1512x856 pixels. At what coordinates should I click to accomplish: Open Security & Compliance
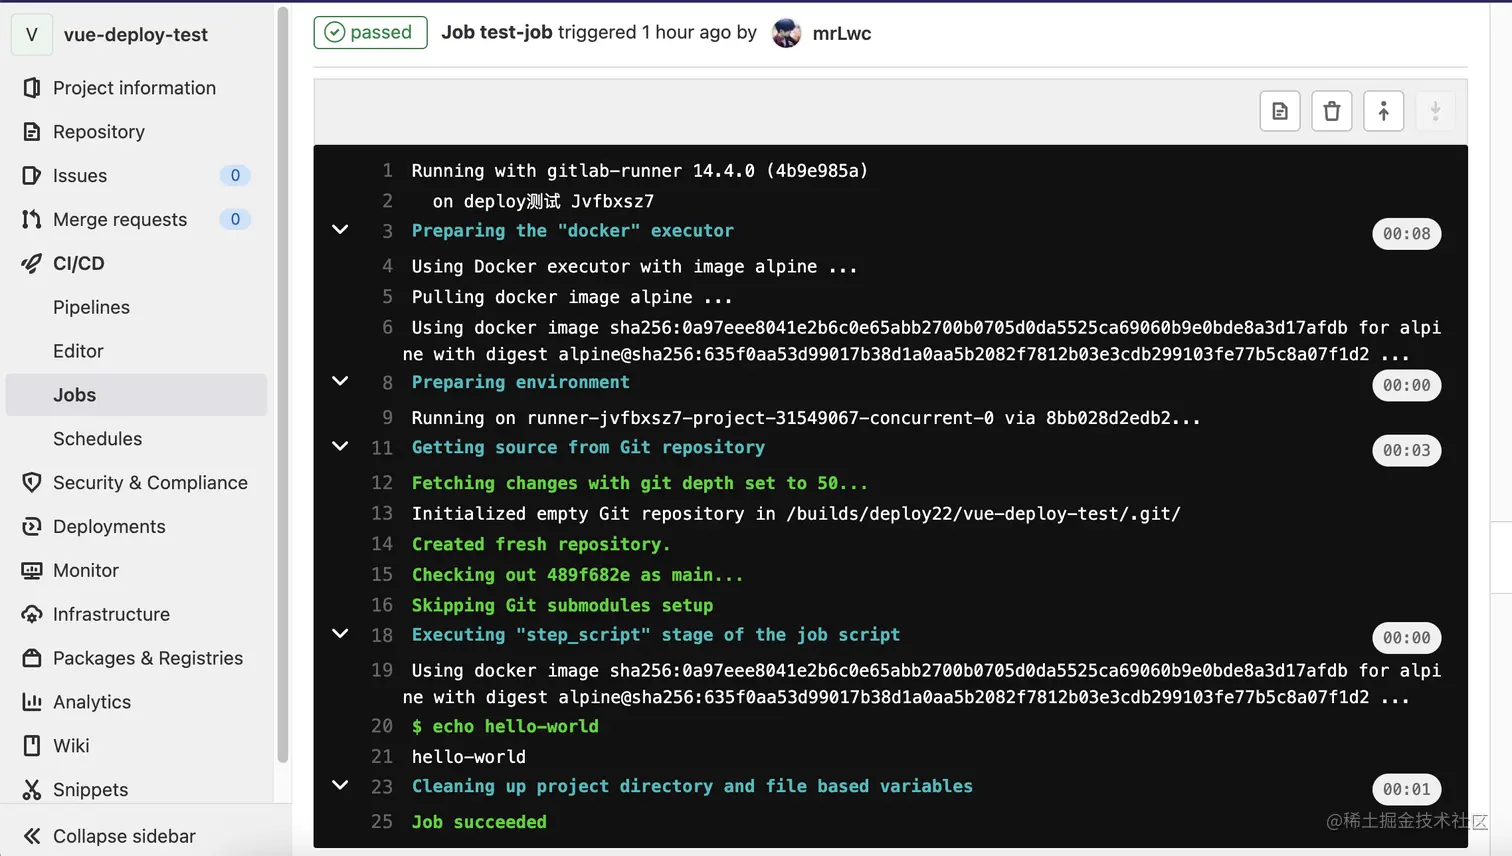[150, 482]
